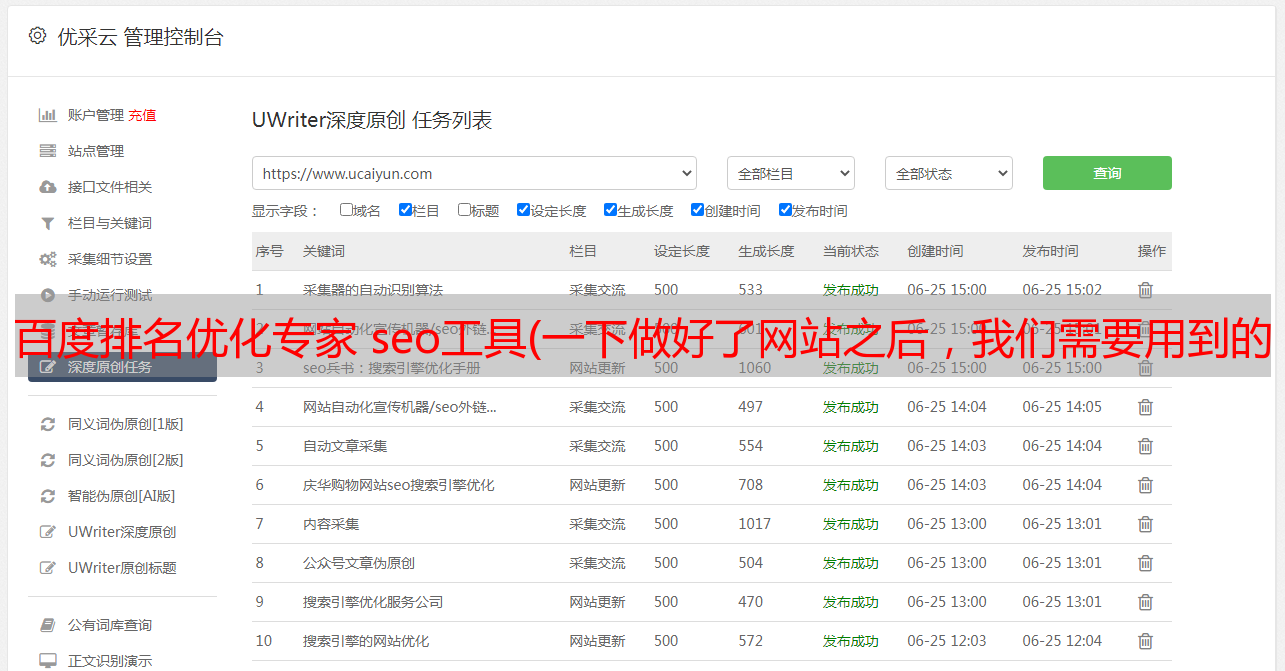Delete the 公众号文章伪原创 task
The image size is (1285, 671).
1146,563
